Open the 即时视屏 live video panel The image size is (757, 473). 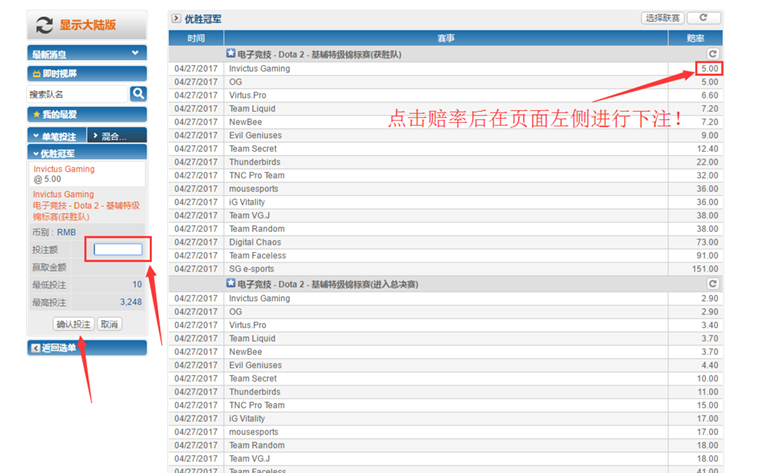click(x=87, y=74)
